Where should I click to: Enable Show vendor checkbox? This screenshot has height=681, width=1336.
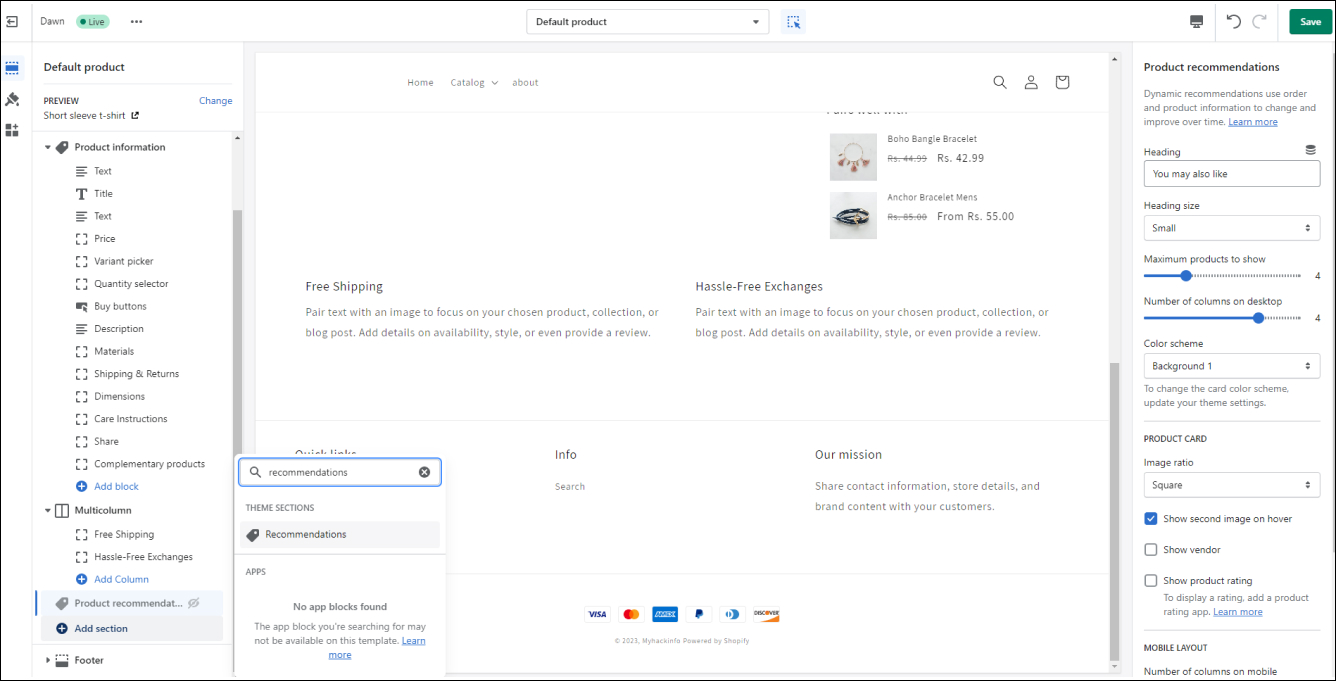[1151, 549]
